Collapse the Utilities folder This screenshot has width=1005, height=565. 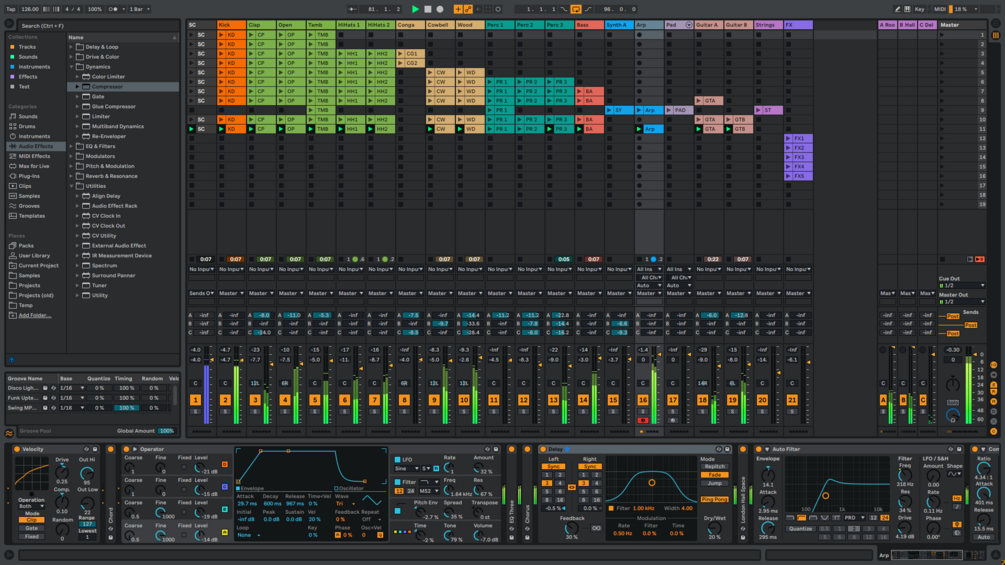[x=72, y=186]
